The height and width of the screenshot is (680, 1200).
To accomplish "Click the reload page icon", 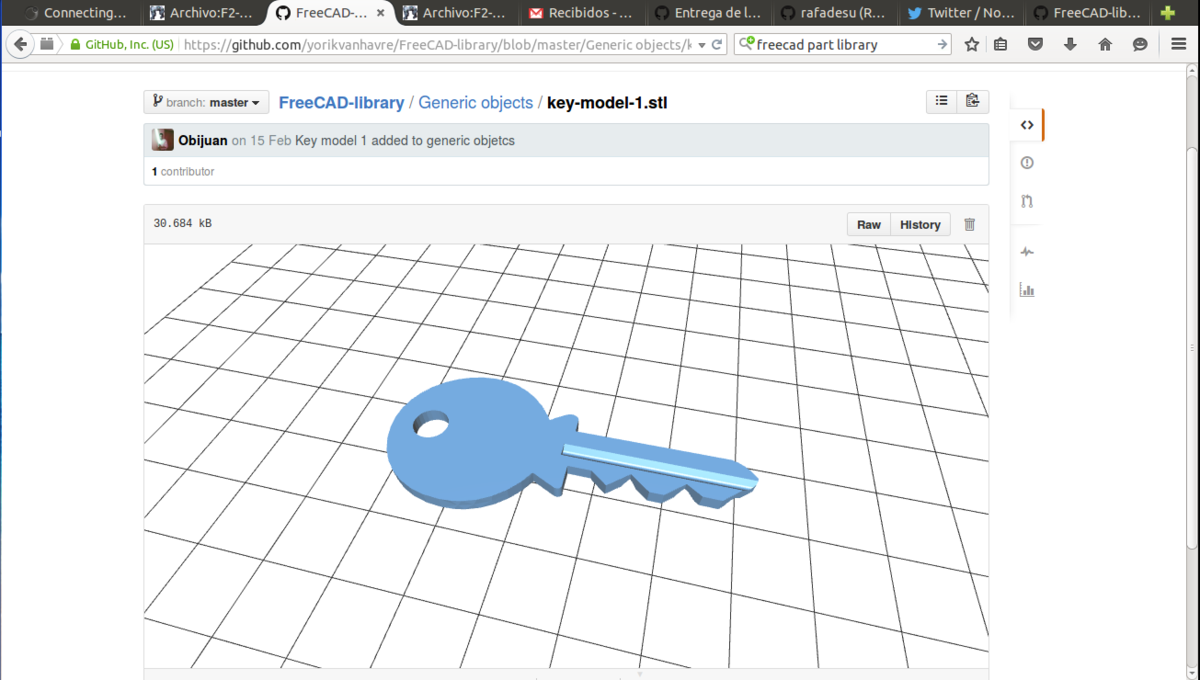I will [x=717, y=45].
